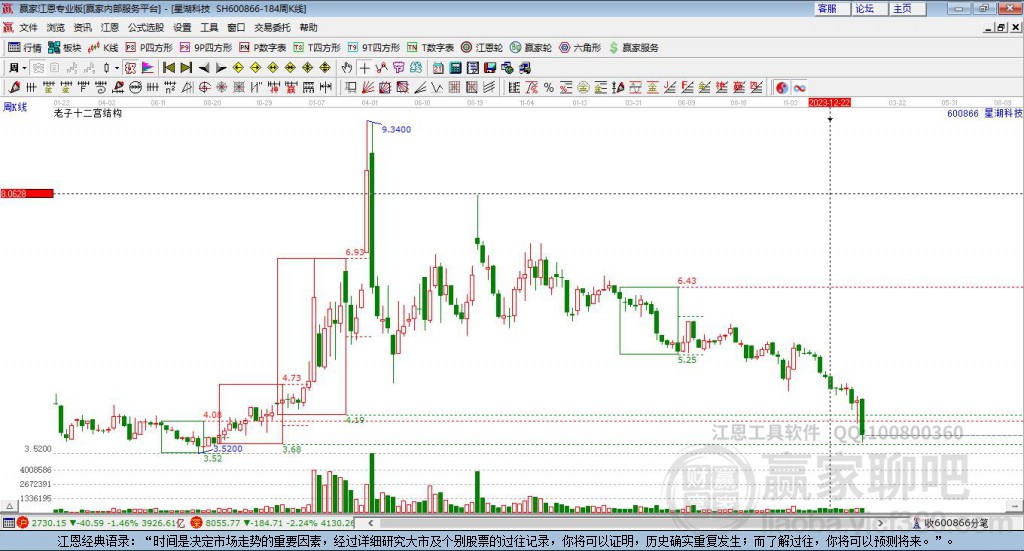Select the zigzag wave line tool

coord(437,87)
